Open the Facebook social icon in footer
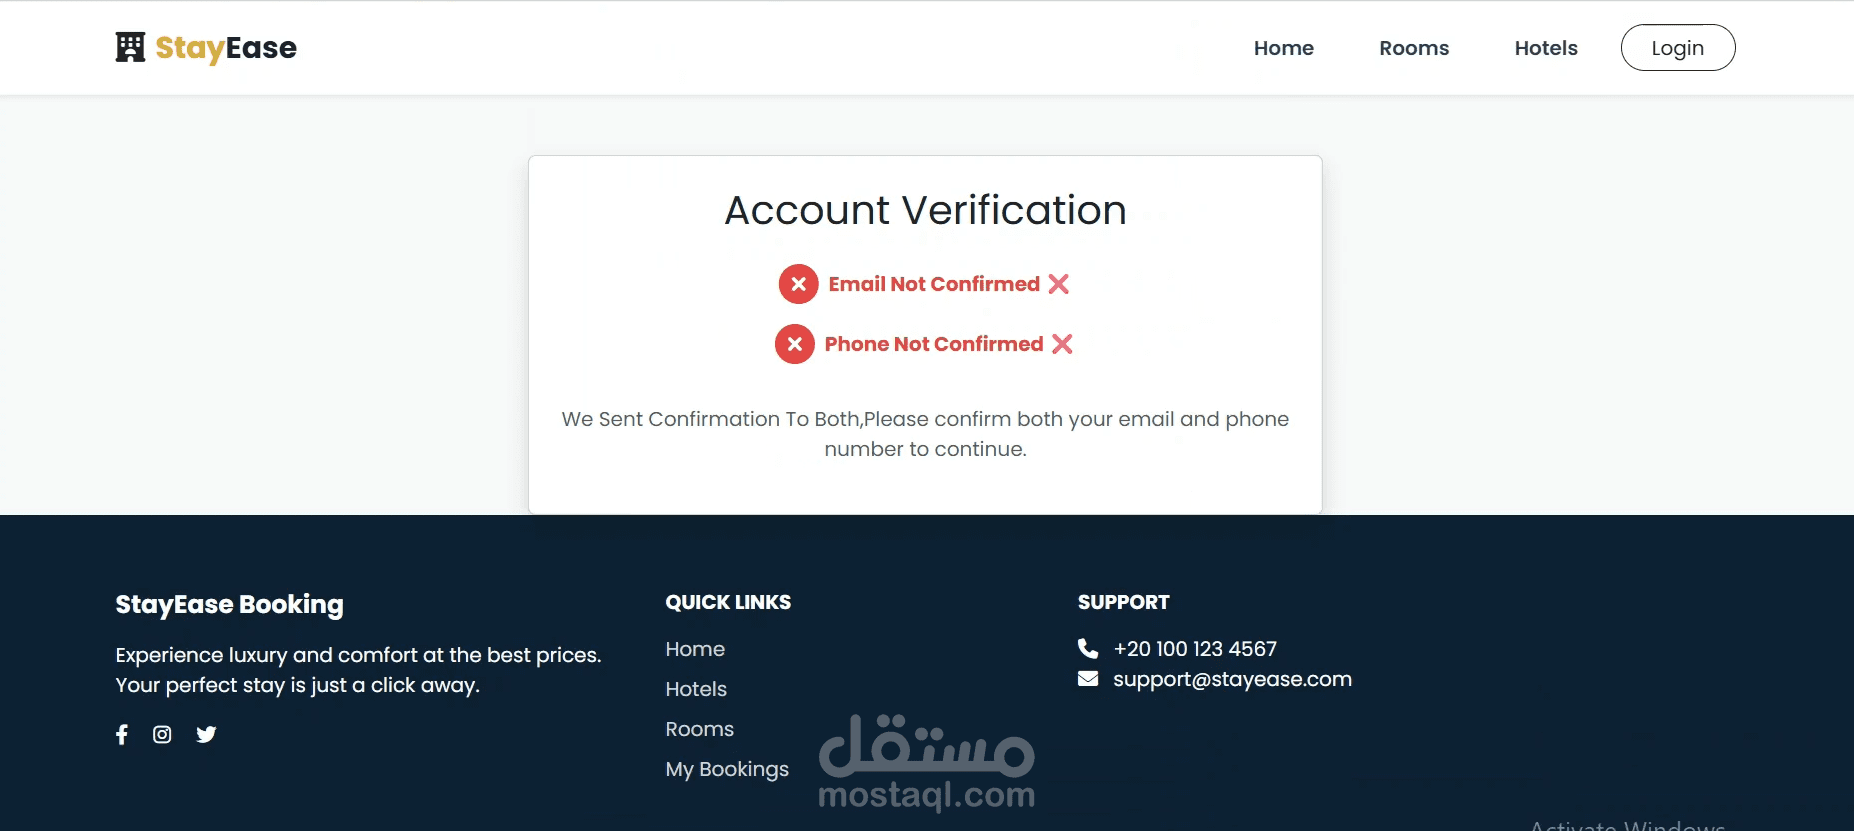Viewport: 1854px width, 831px height. [122, 735]
